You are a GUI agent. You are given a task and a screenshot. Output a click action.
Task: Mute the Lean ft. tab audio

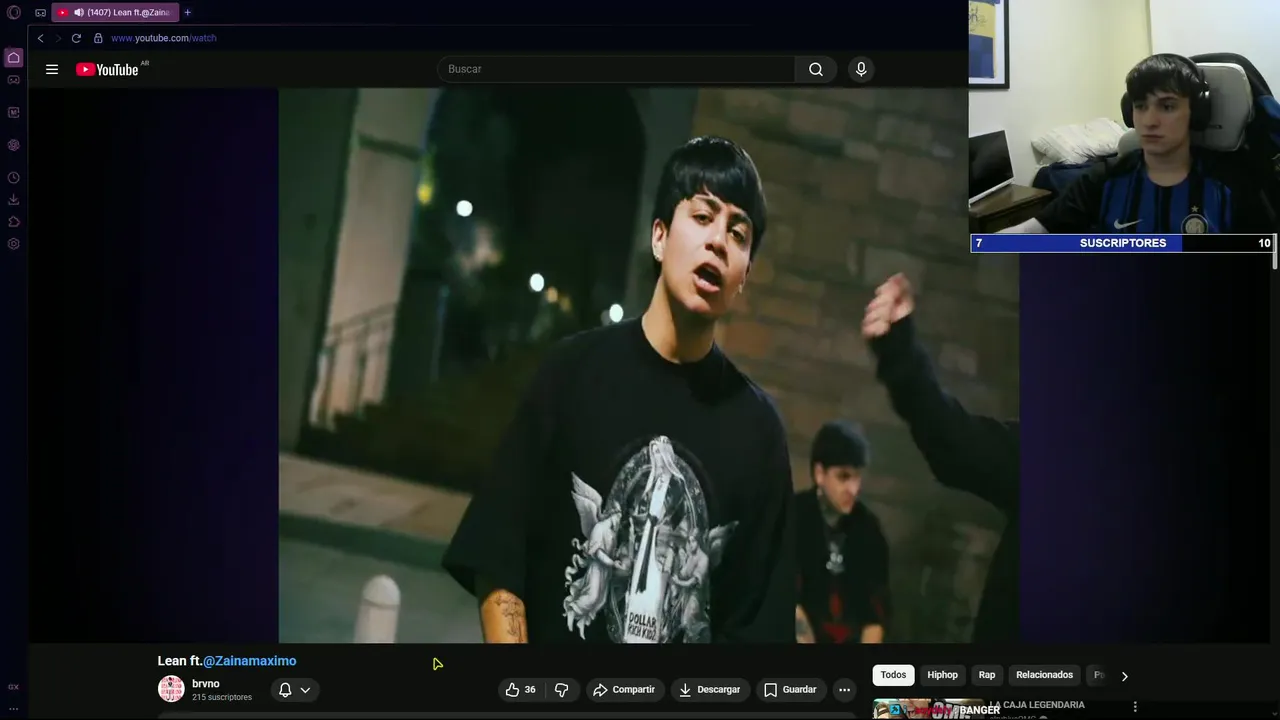78,13
